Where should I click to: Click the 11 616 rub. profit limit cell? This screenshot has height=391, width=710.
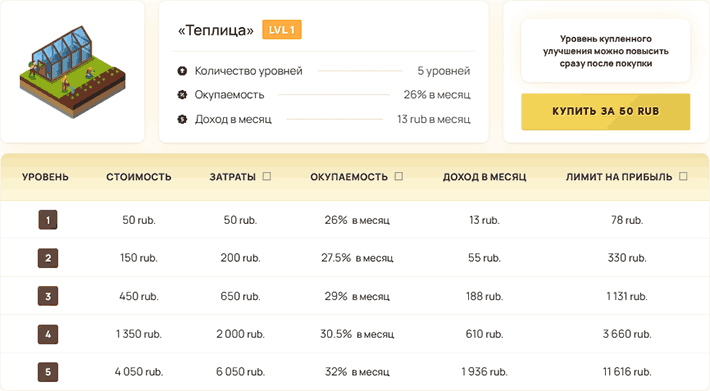tap(627, 372)
